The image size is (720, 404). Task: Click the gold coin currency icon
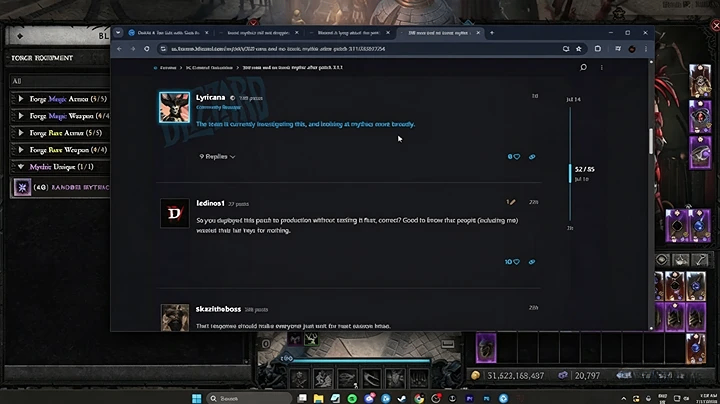[x=475, y=376]
